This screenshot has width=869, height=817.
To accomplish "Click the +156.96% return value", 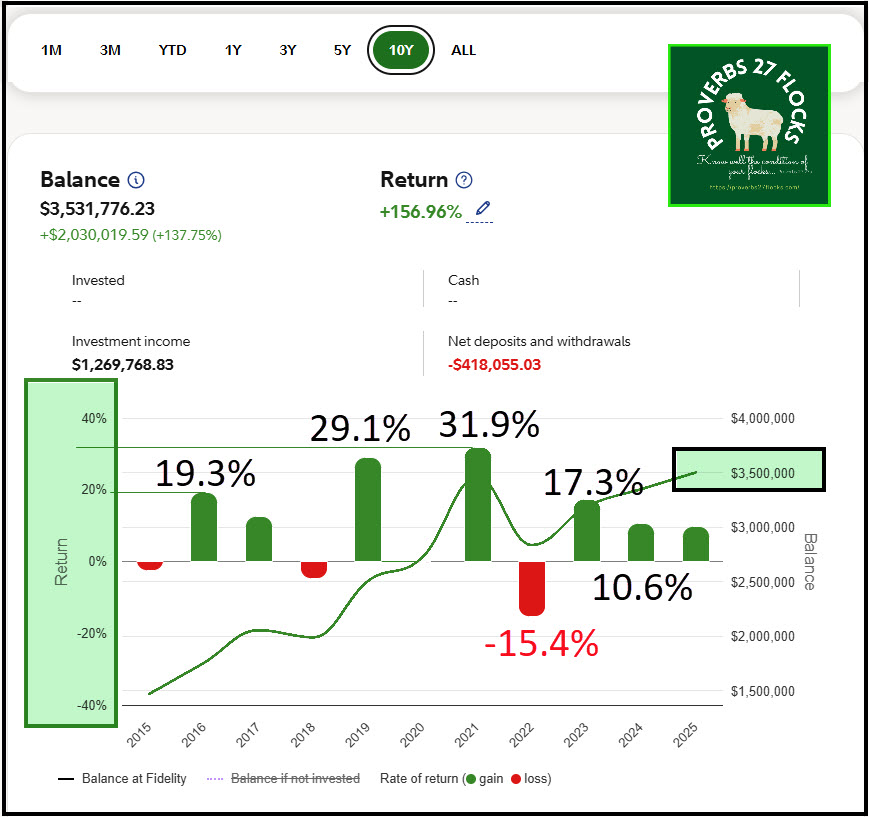I will point(421,211).
